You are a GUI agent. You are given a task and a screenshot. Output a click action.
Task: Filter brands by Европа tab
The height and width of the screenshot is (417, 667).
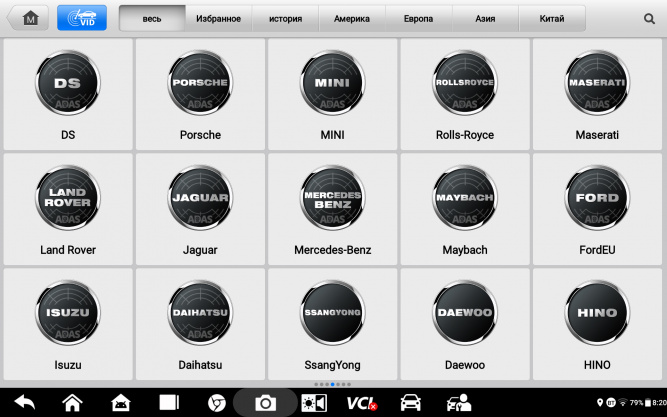coord(419,19)
